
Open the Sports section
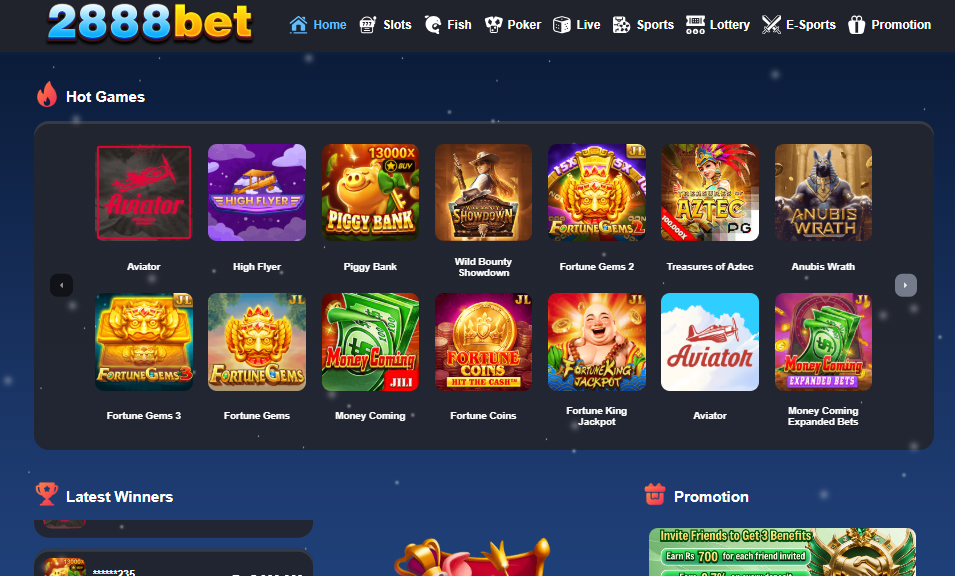643,25
